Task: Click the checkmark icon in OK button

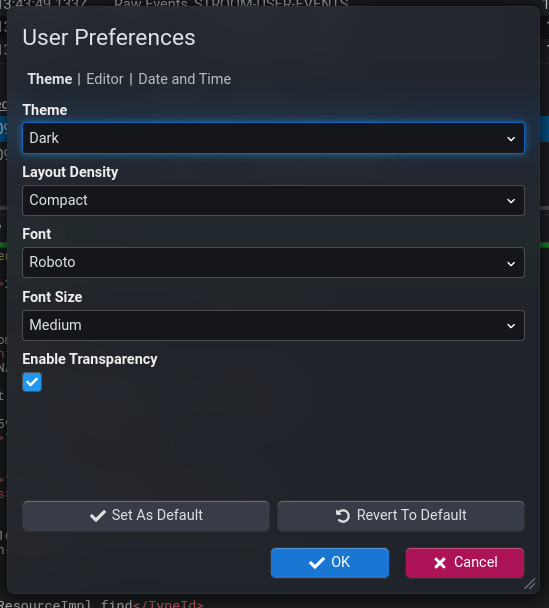Action: pyautogui.click(x=317, y=563)
